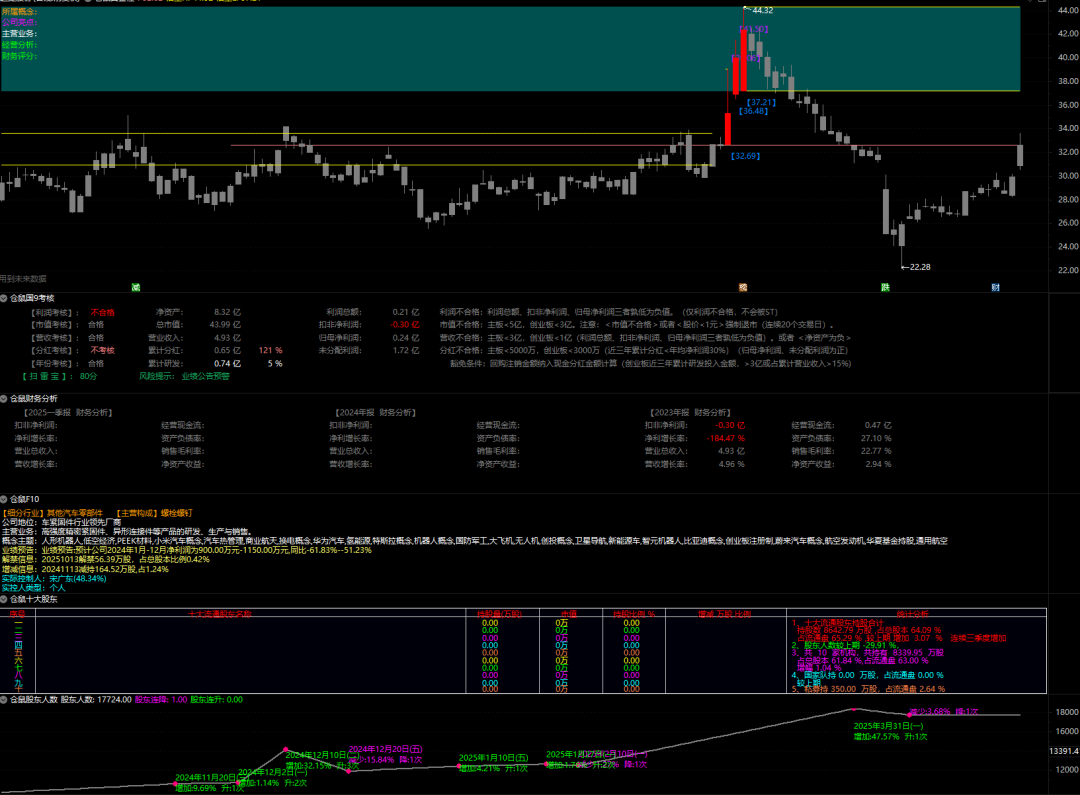The image size is (1080, 795).
Task: Click the 财务评分 label
Action: (x=19, y=56)
